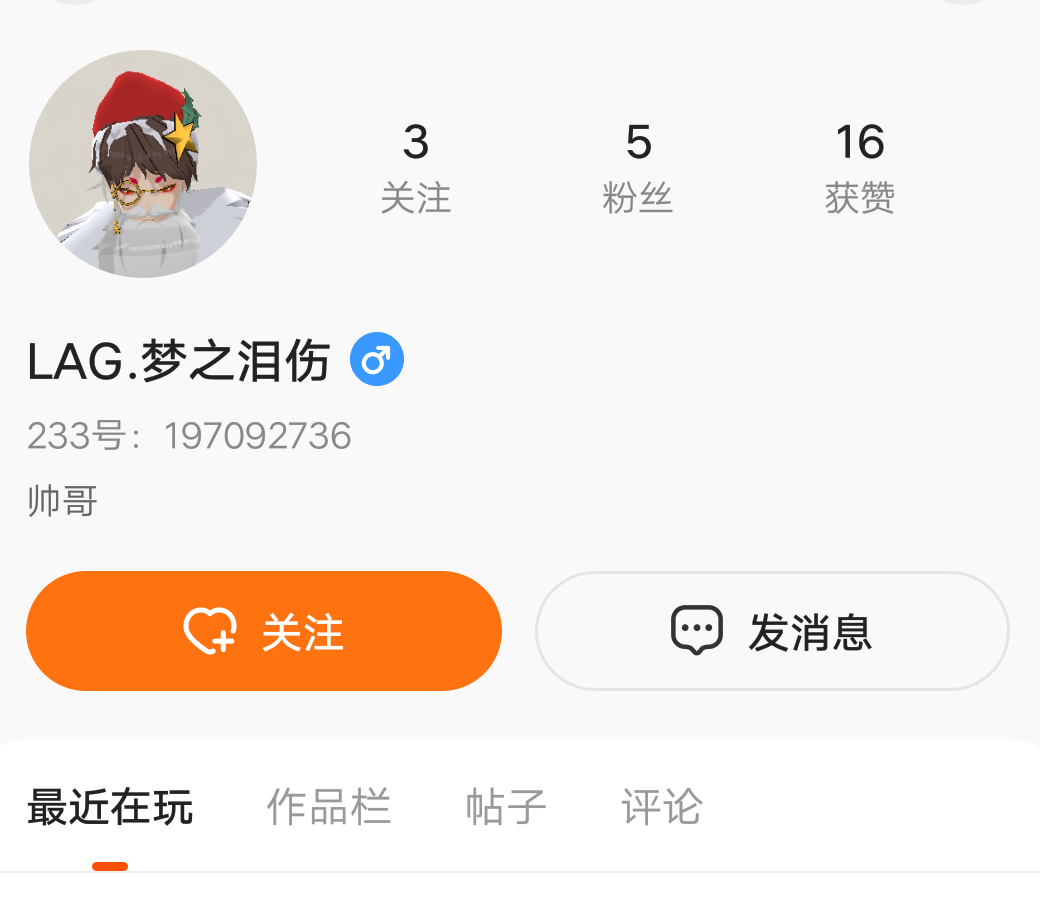
Task: Open the 帖子 tab
Action: click(506, 807)
